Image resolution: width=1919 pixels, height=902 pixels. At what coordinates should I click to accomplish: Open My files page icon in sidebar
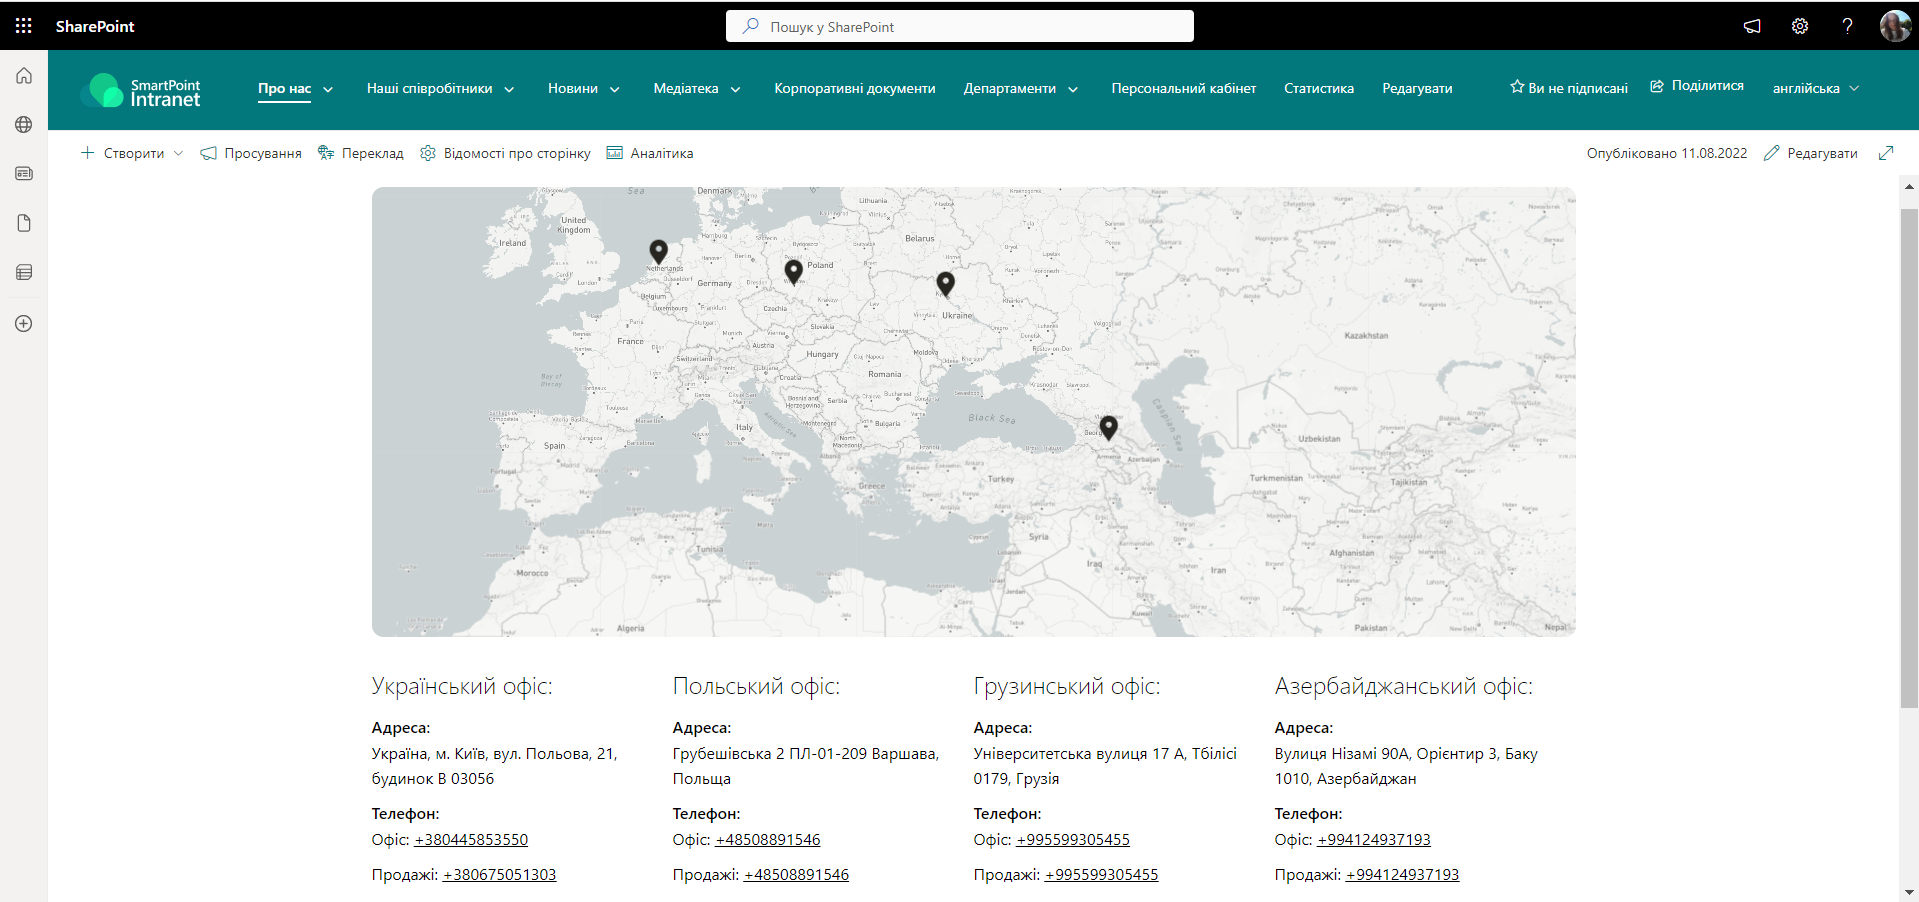pyautogui.click(x=24, y=223)
